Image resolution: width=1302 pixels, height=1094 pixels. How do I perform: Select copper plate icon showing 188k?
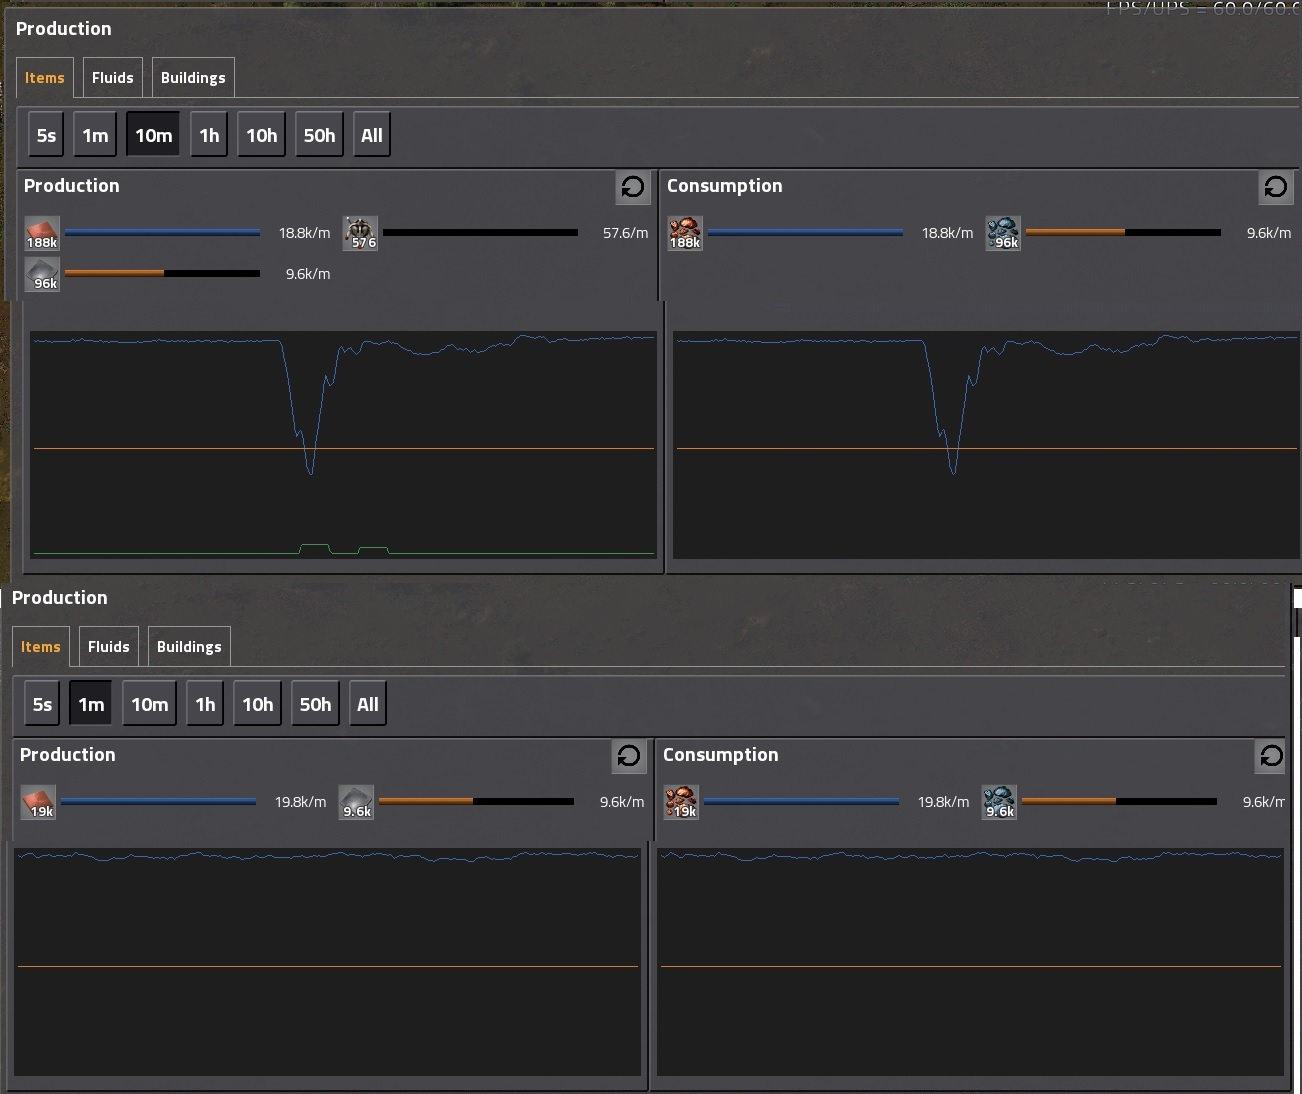42,233
